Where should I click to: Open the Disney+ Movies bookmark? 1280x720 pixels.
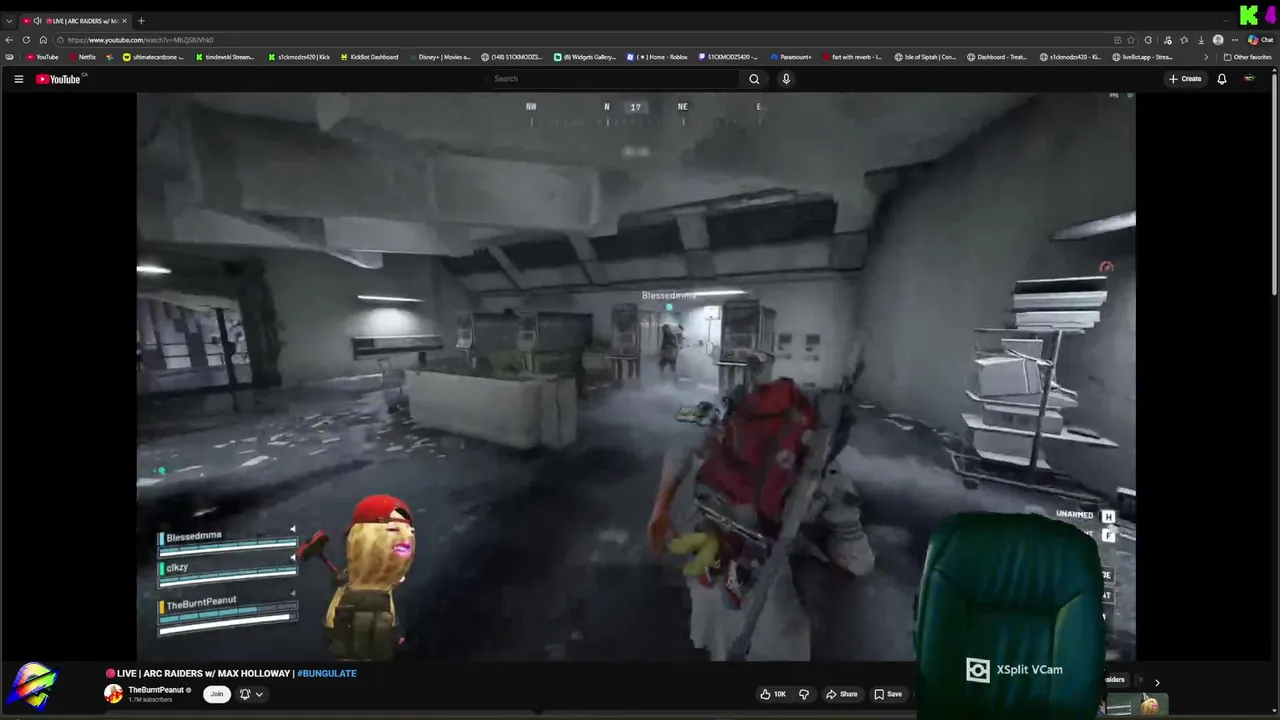pos(441,57)
